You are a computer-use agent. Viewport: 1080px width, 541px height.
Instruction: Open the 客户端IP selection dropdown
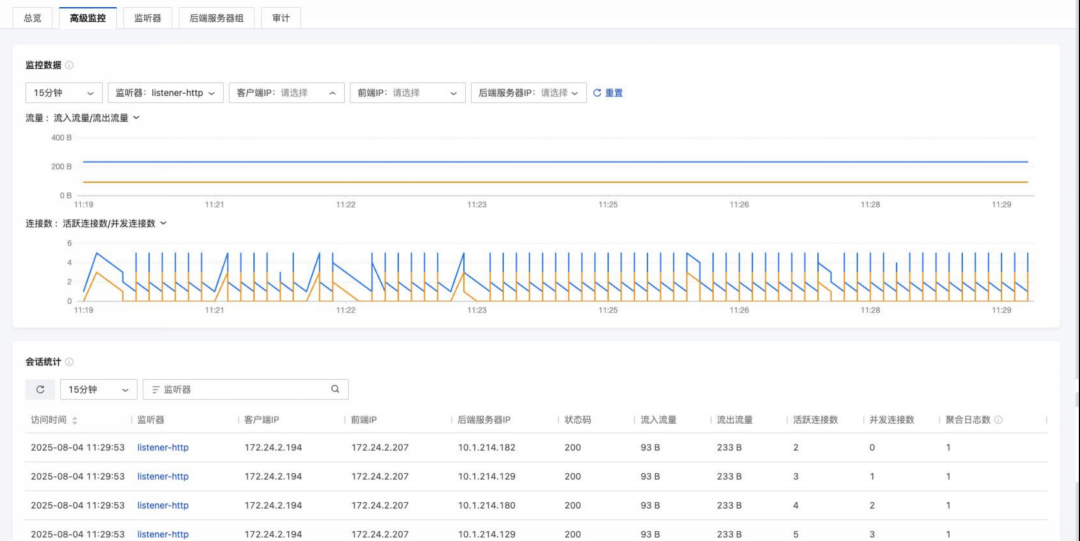pyautogui.click(x=287, y=93)
